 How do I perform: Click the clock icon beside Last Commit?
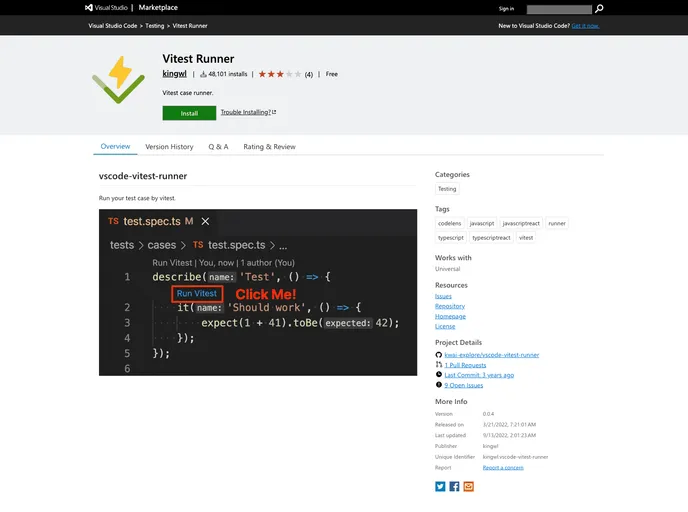click(x=438, y=375)
